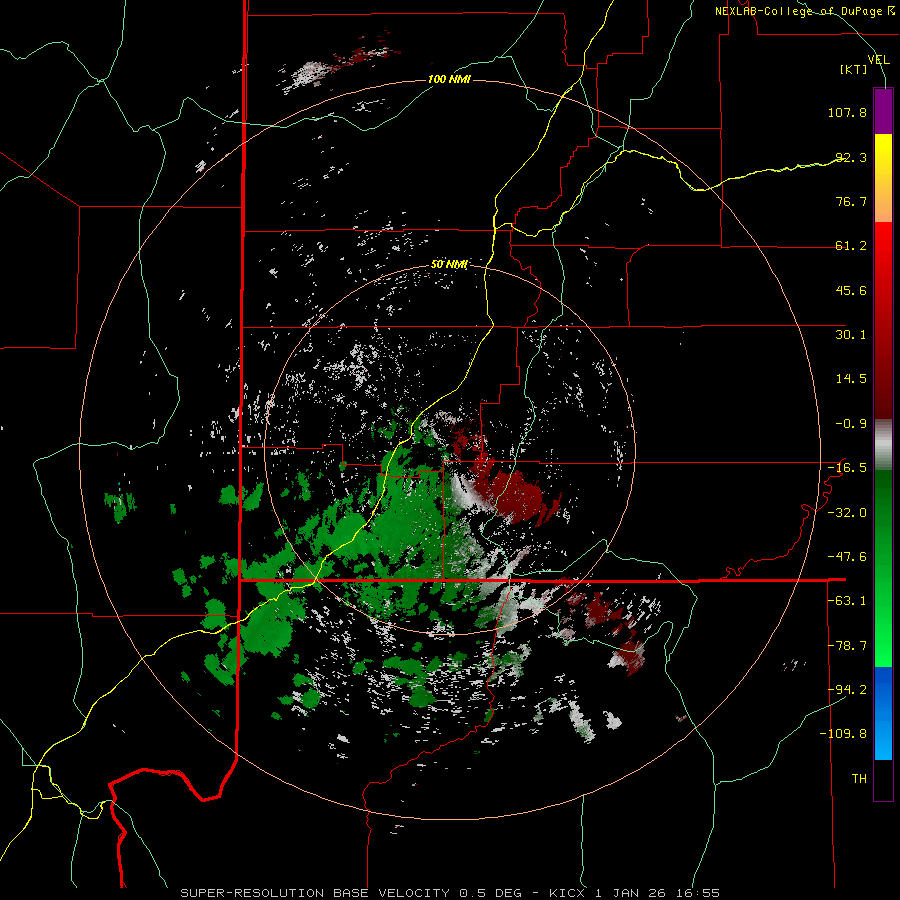Select the -32.0 legend value
Viewport: 900px width, 900px height.
847,513
